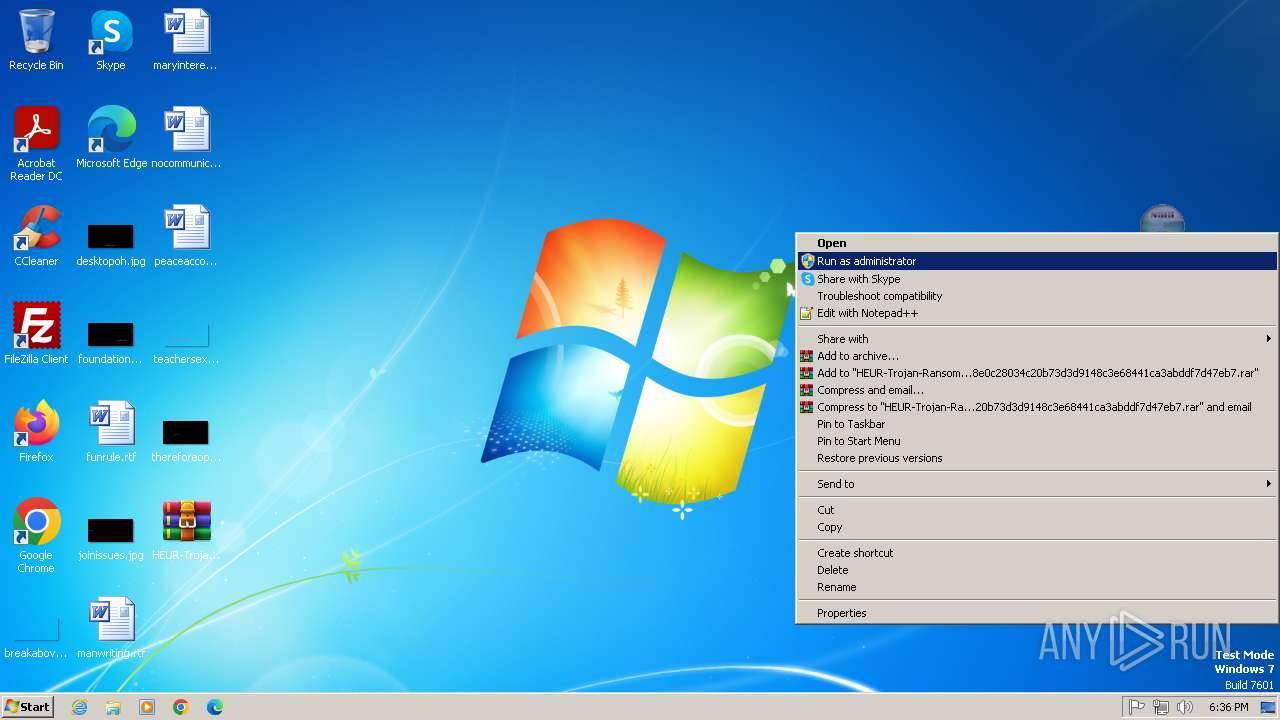
Task: Select the HEUR-Troja... WinRAR archive icon
Action: point(186,530)
